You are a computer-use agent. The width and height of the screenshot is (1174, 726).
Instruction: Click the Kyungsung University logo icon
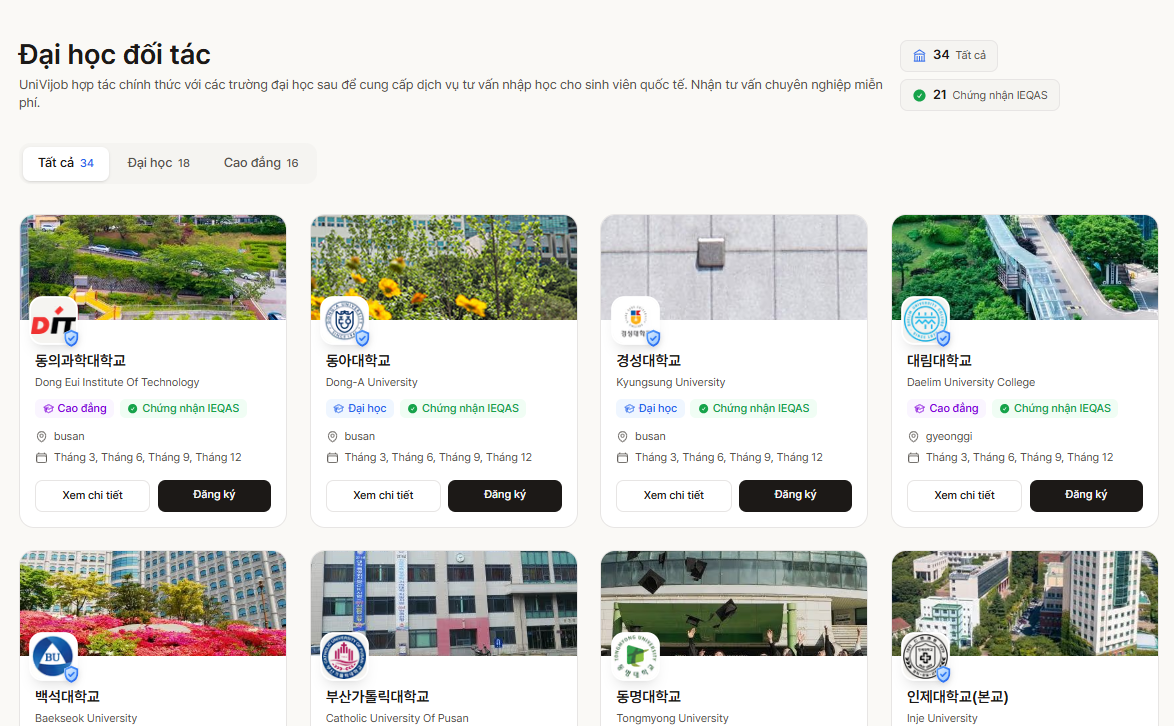(x=635, y=322)
